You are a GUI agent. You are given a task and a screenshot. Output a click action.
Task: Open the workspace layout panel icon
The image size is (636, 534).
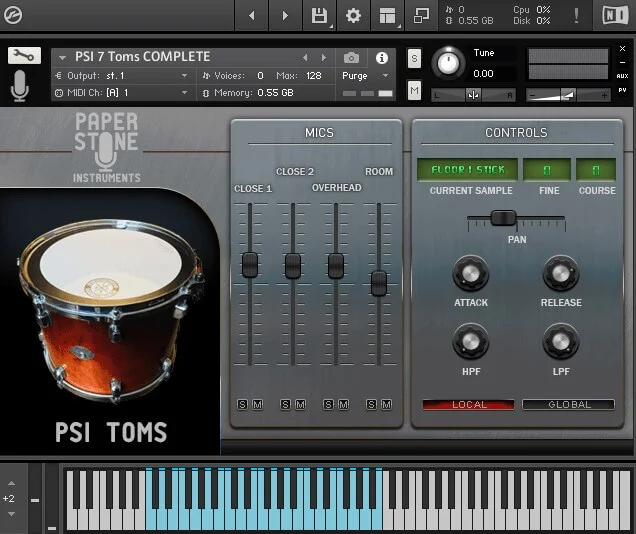pyautogui.click(x=387, y=15)
